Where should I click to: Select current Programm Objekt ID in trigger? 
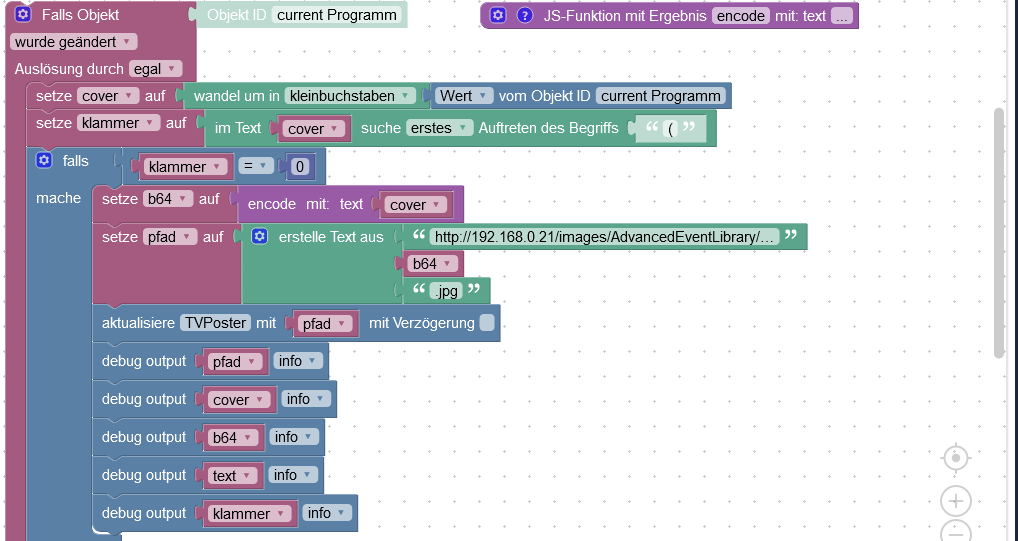pos(336,15)
